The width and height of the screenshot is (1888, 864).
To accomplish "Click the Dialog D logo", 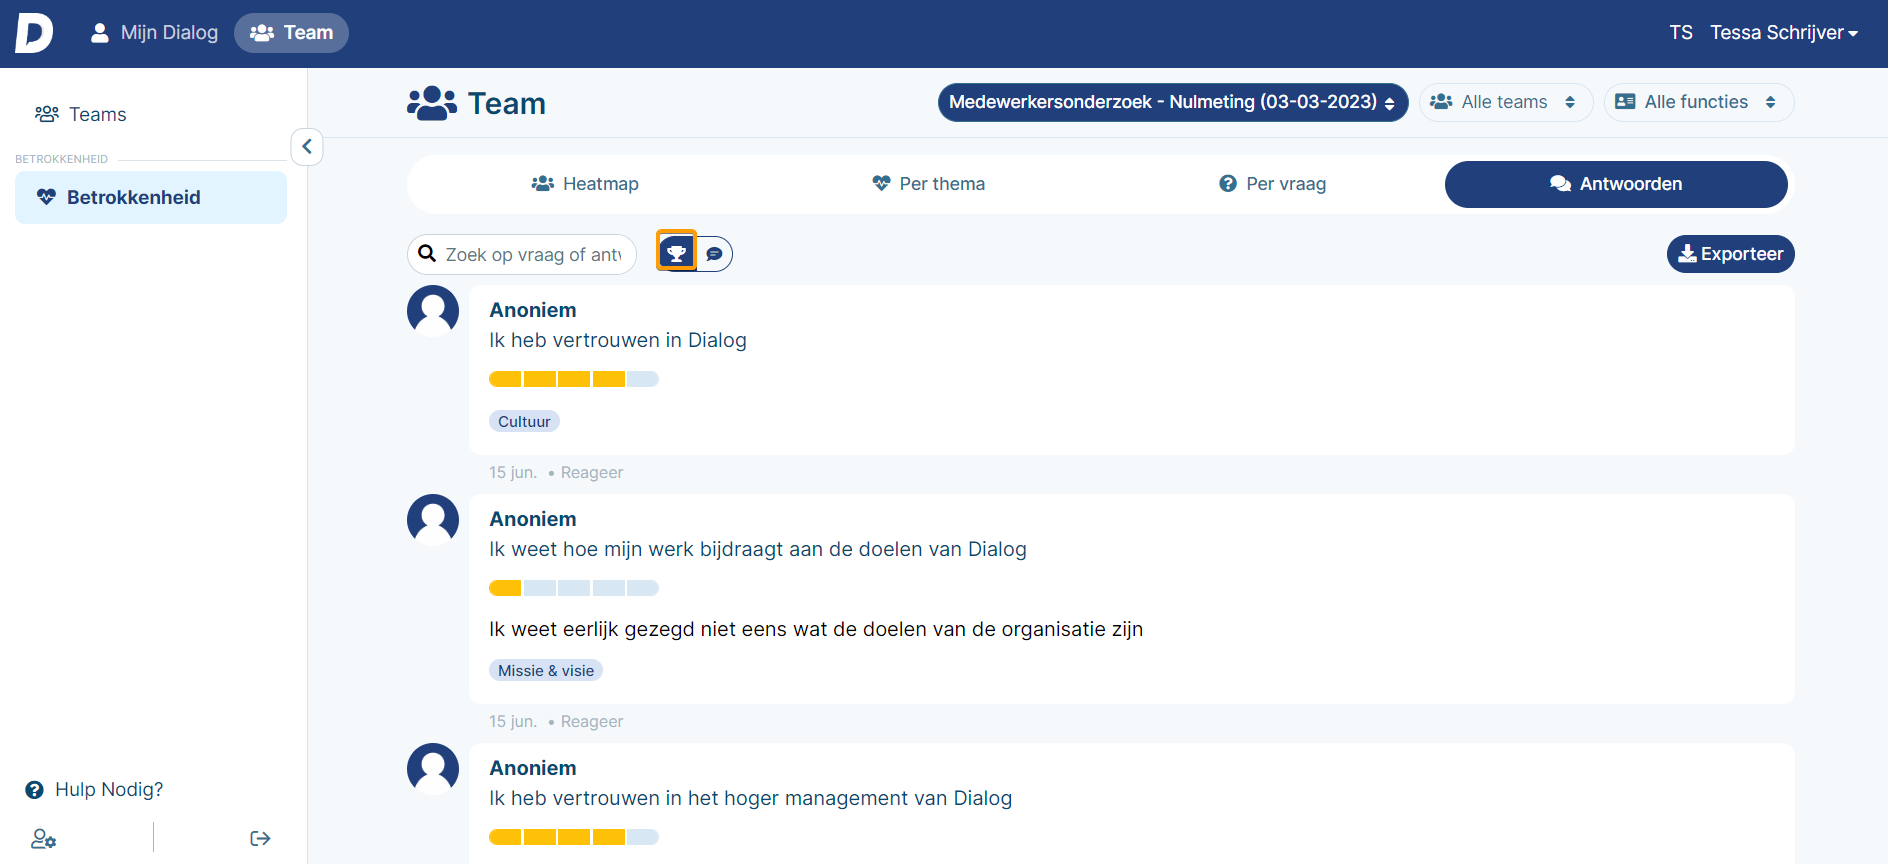I will pos(34,33).
